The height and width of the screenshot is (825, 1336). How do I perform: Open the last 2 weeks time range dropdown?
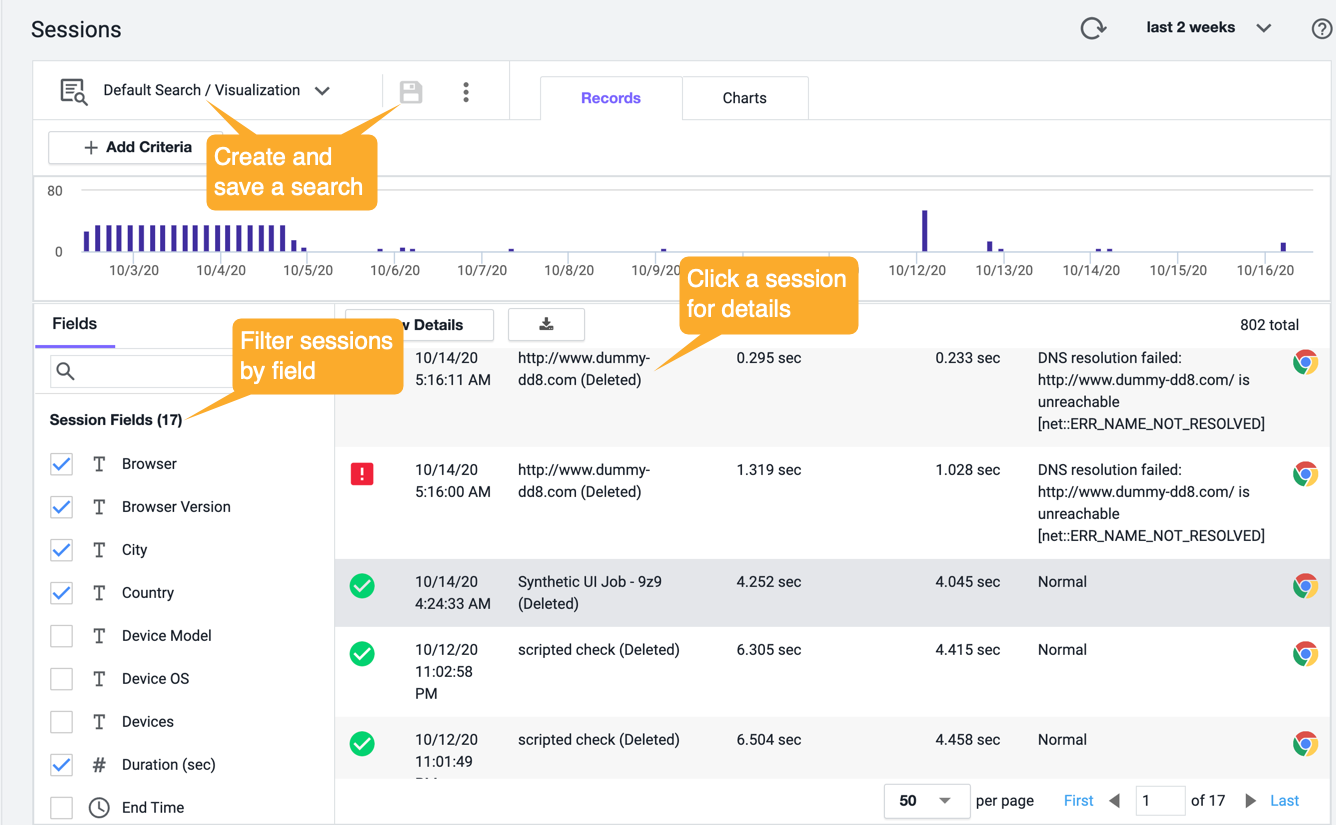tap(1209, 28)
